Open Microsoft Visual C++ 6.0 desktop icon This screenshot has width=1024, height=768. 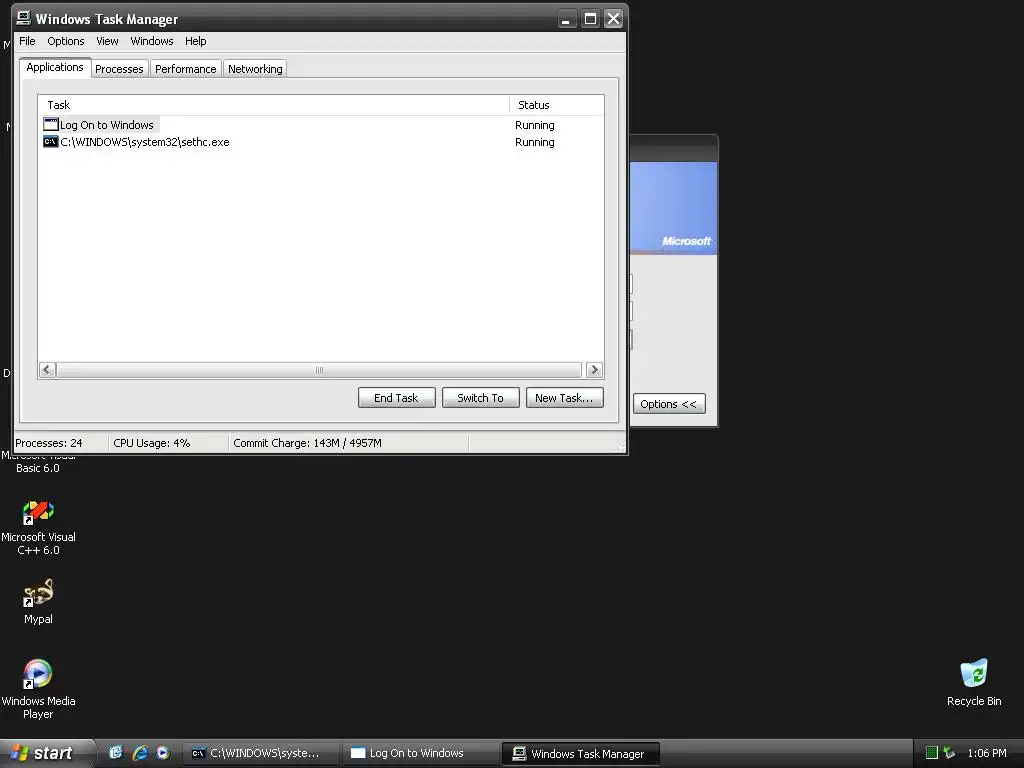pos(38,528)
